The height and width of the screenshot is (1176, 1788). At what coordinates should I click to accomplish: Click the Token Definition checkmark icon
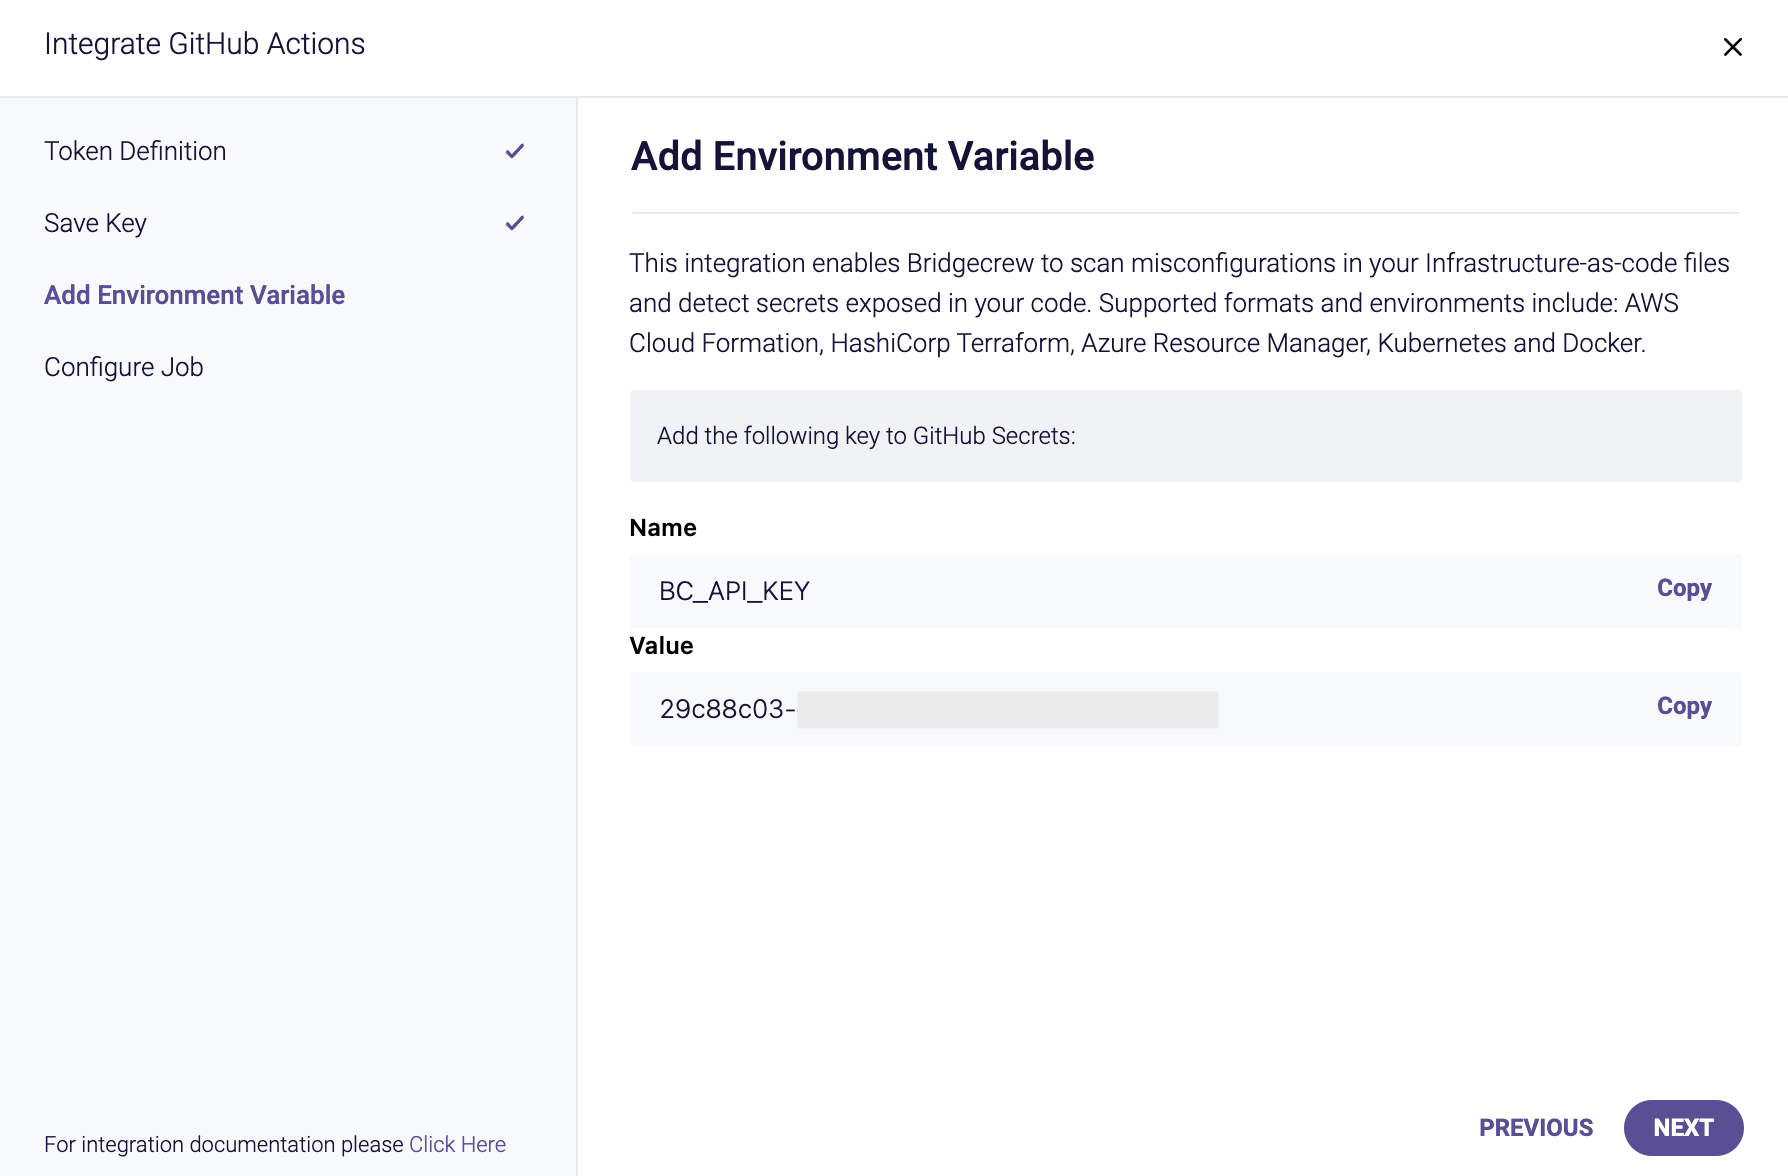[514, 151]
